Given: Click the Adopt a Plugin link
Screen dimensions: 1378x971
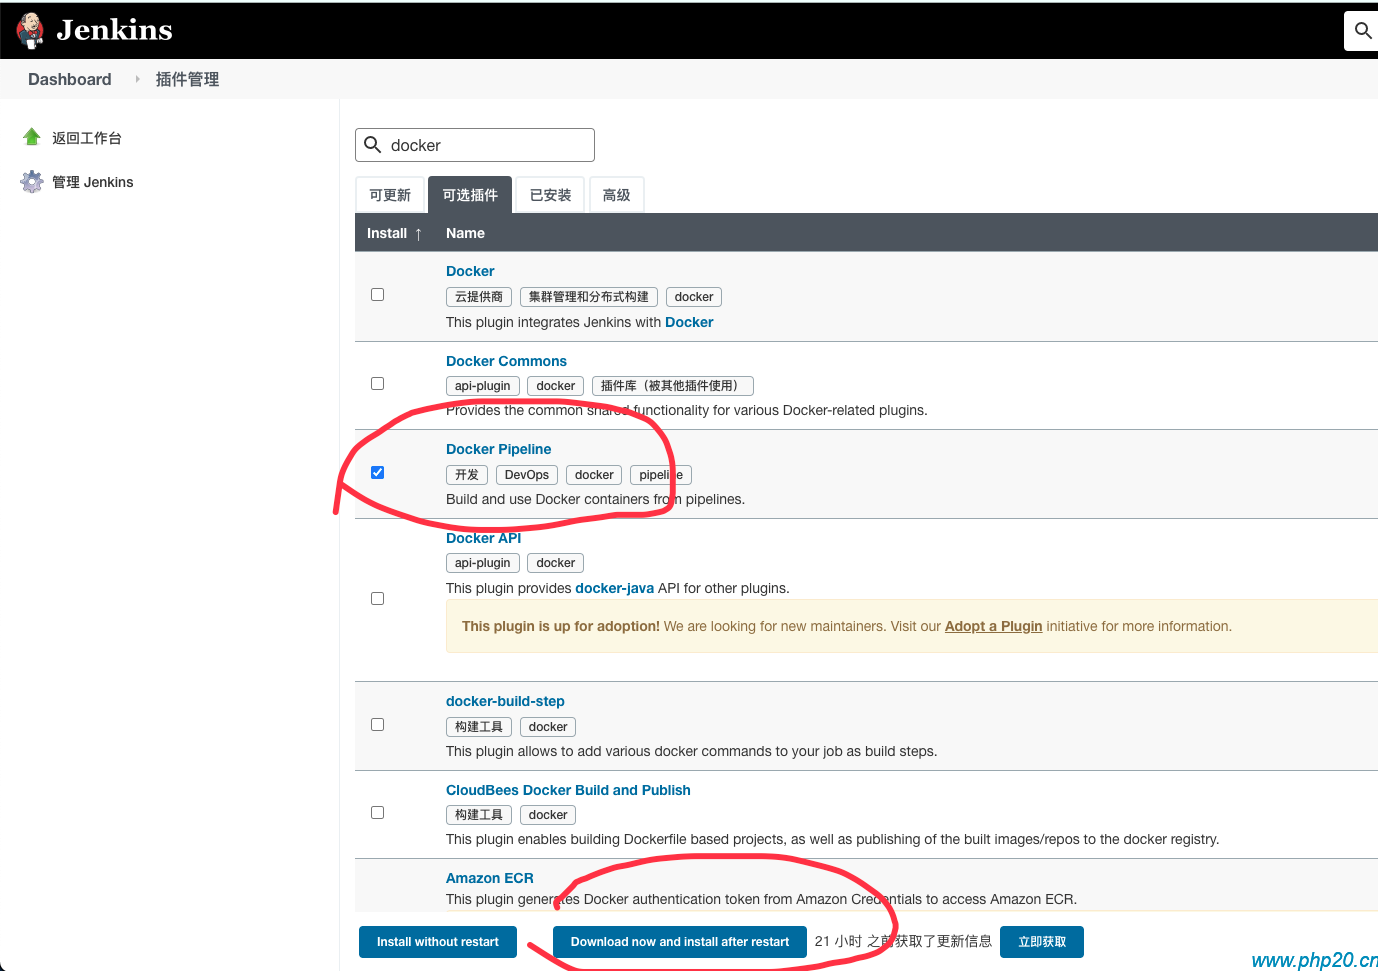Looking at the screenshot, I should (993, 626).
